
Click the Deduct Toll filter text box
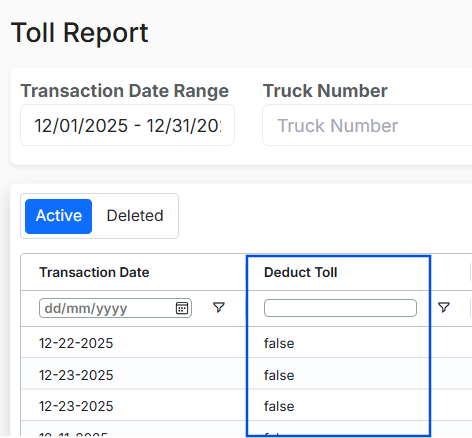pyautogui.click(x=340, y=308)
